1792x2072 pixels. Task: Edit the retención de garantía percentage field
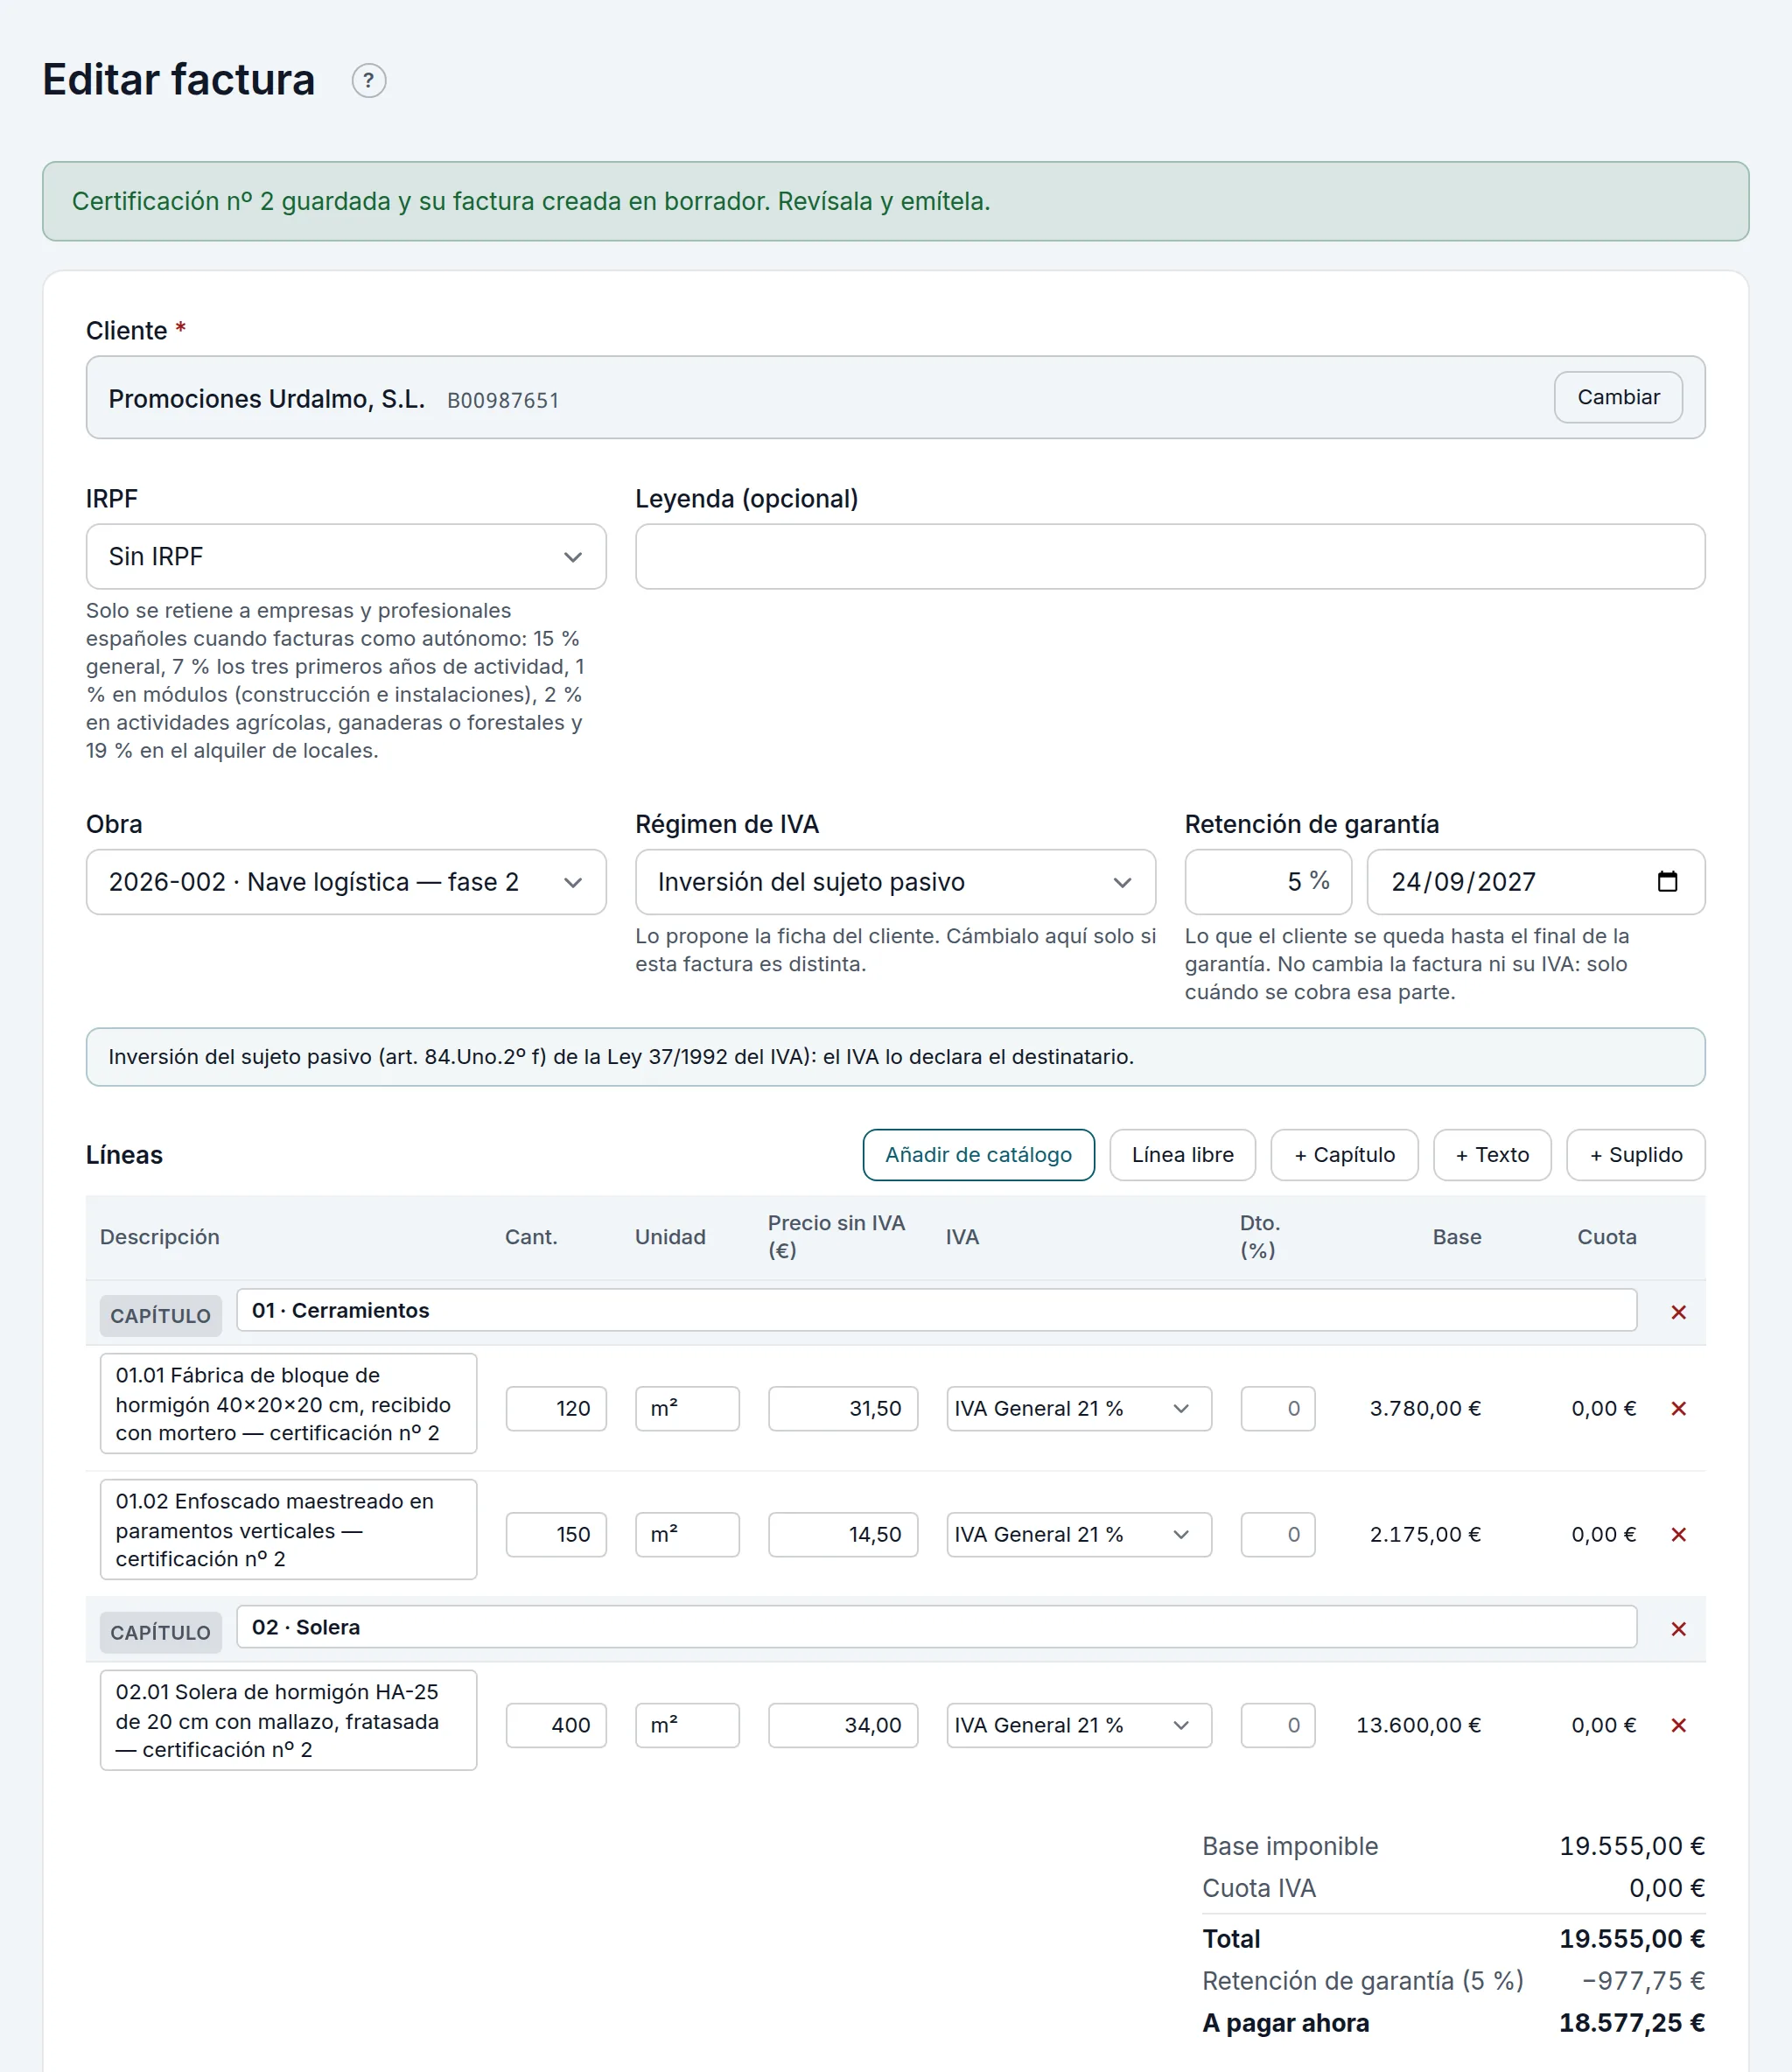(x=1268, y=882)
